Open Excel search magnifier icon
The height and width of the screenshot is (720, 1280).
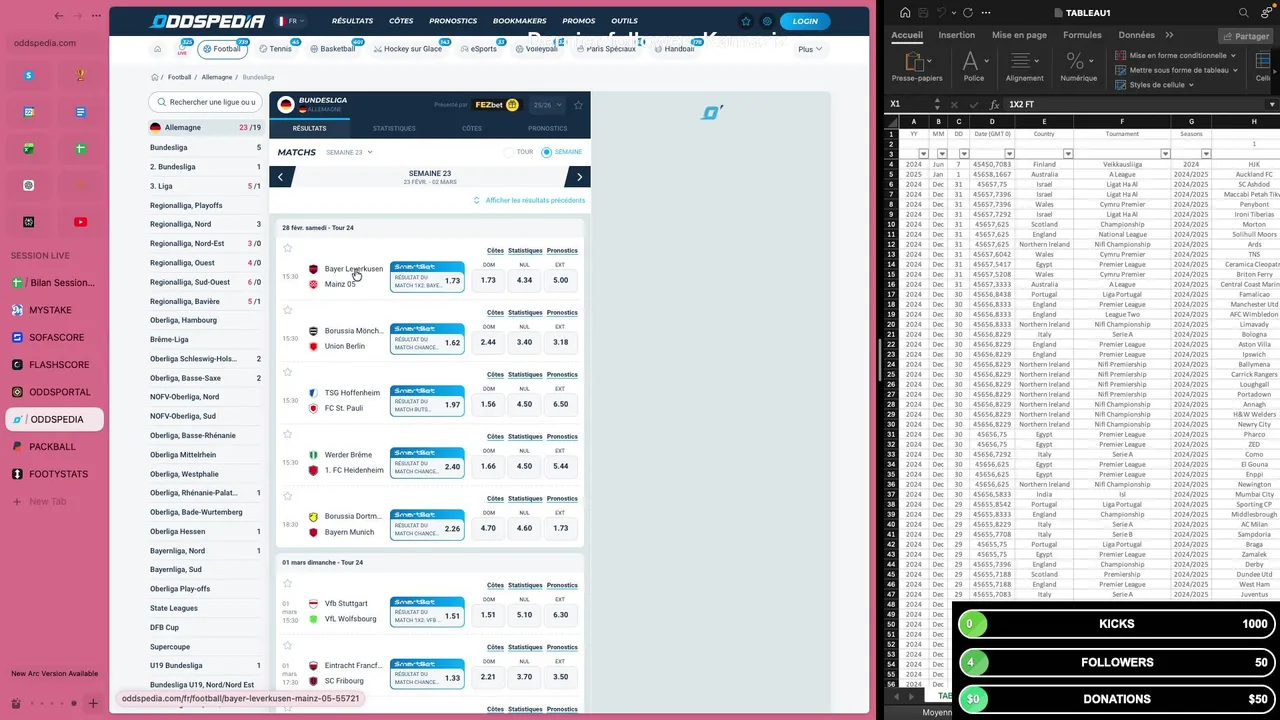[1244, 13]
